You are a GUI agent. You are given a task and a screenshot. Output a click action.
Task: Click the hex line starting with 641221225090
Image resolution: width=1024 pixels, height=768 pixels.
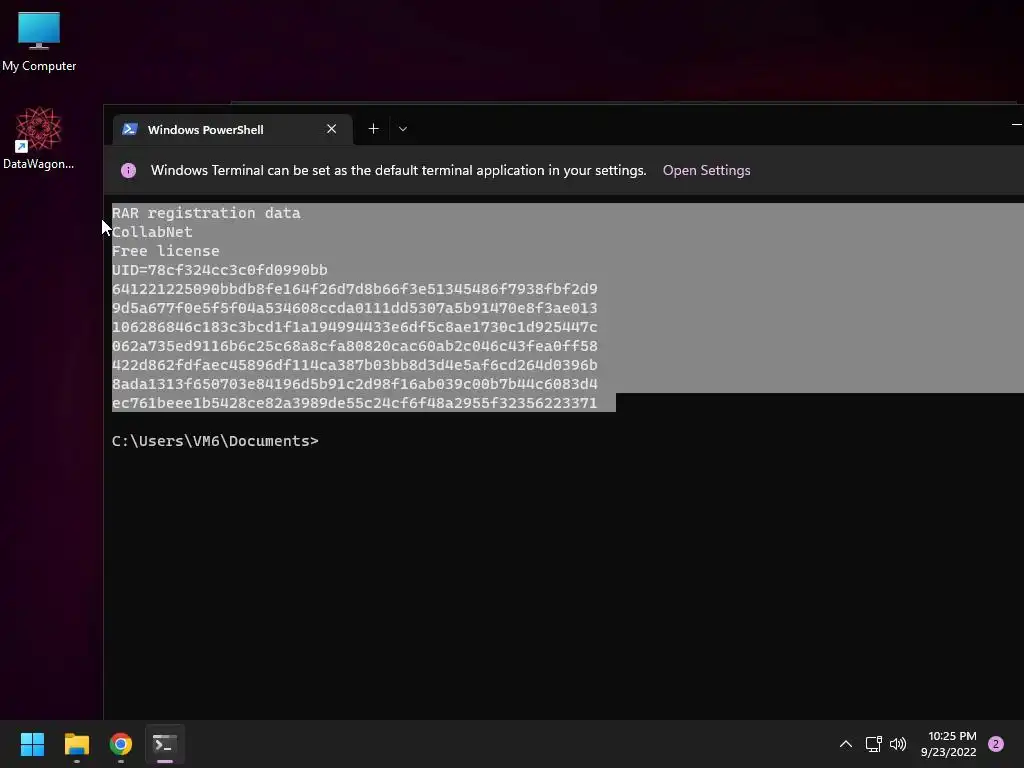(x=355, y=289)
